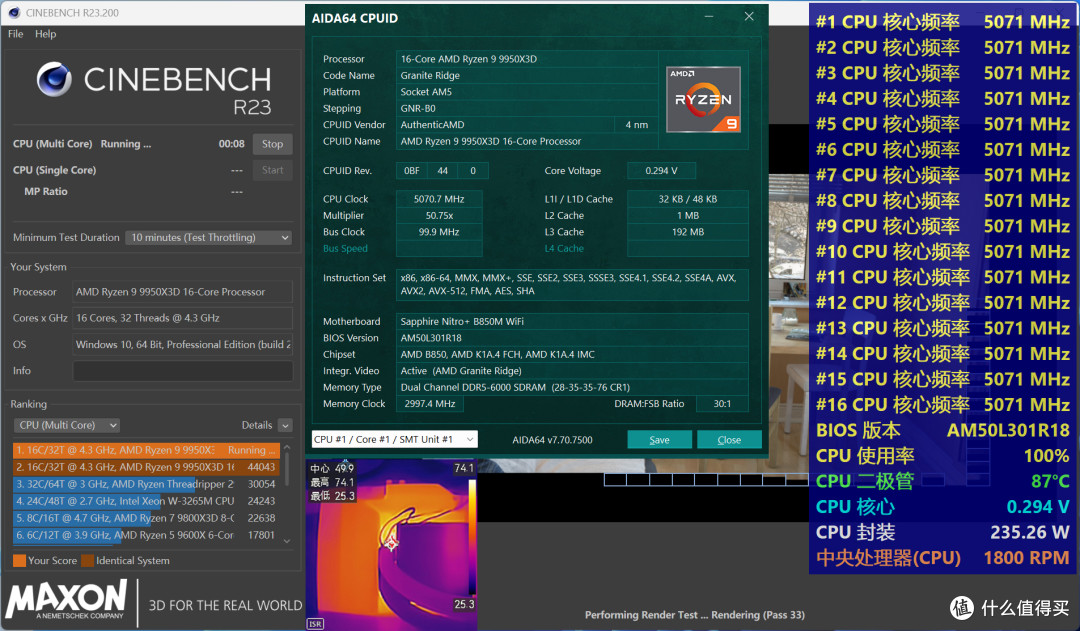
Task: Click the #16 CPU core frequency row
Action: [x=942, y=404]
